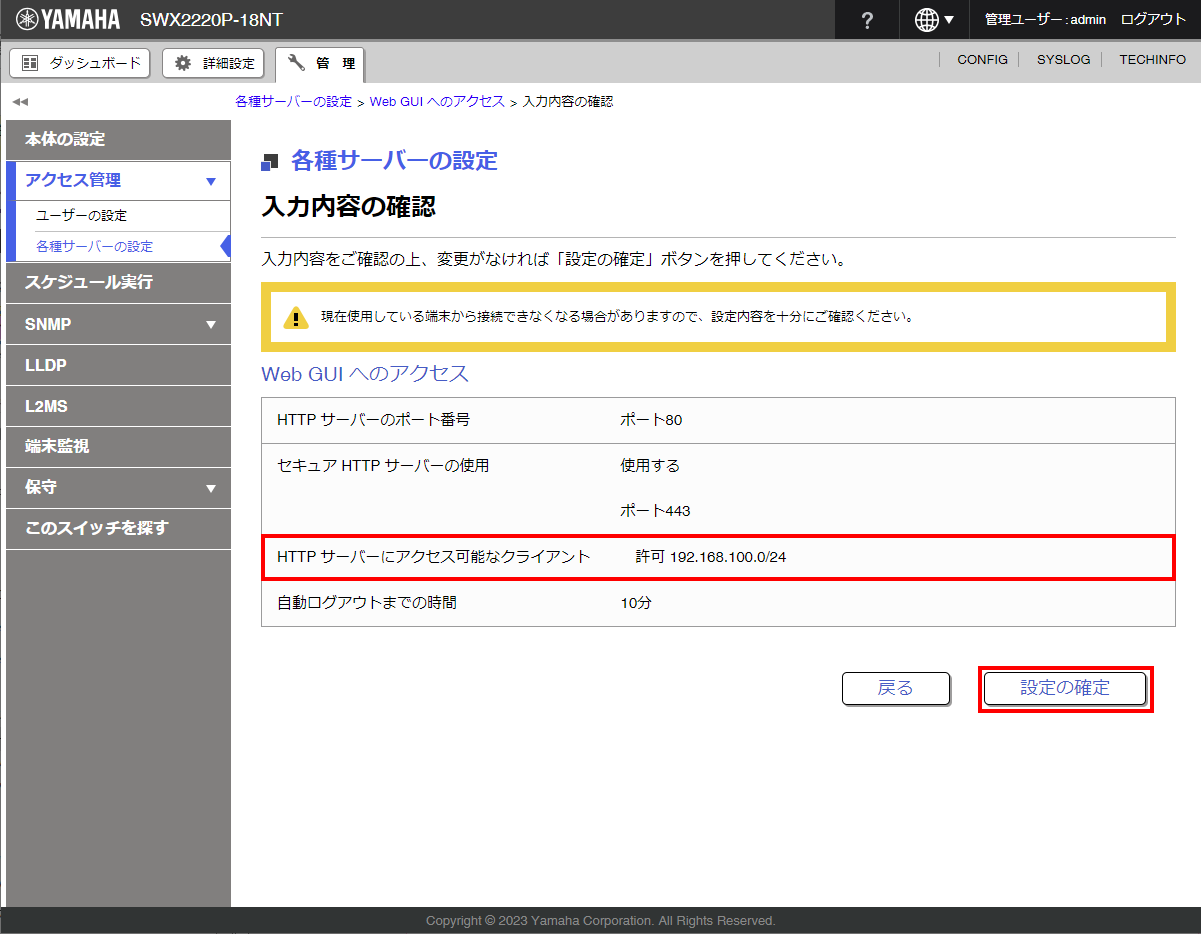Open the SYSLOG link

tap(1063, 60)
